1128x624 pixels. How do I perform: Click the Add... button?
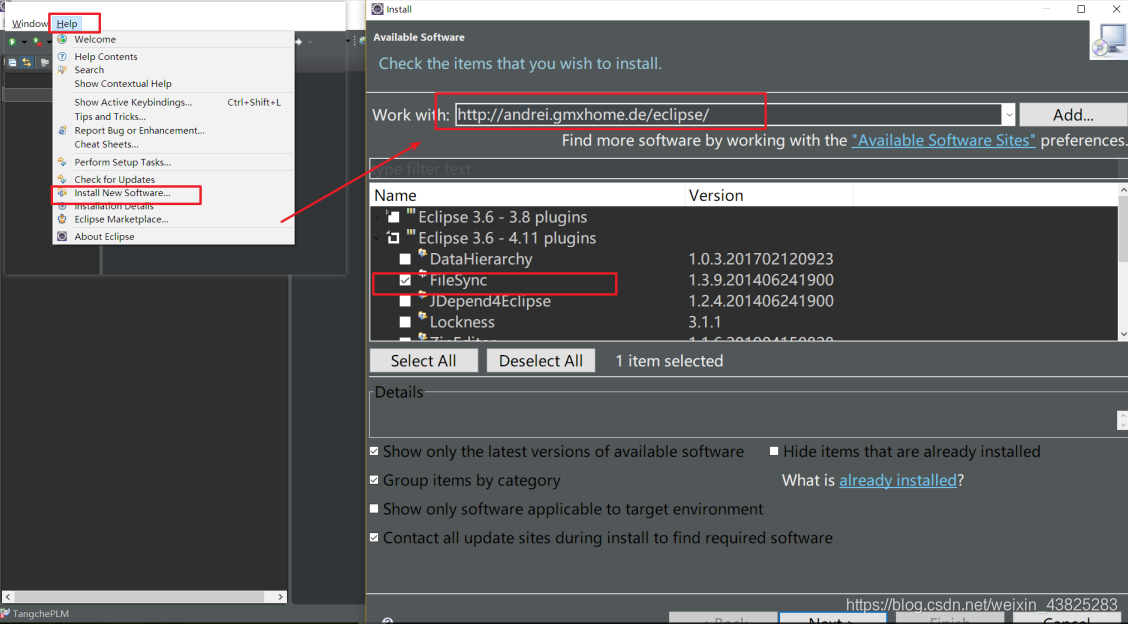pos(1073,115)
